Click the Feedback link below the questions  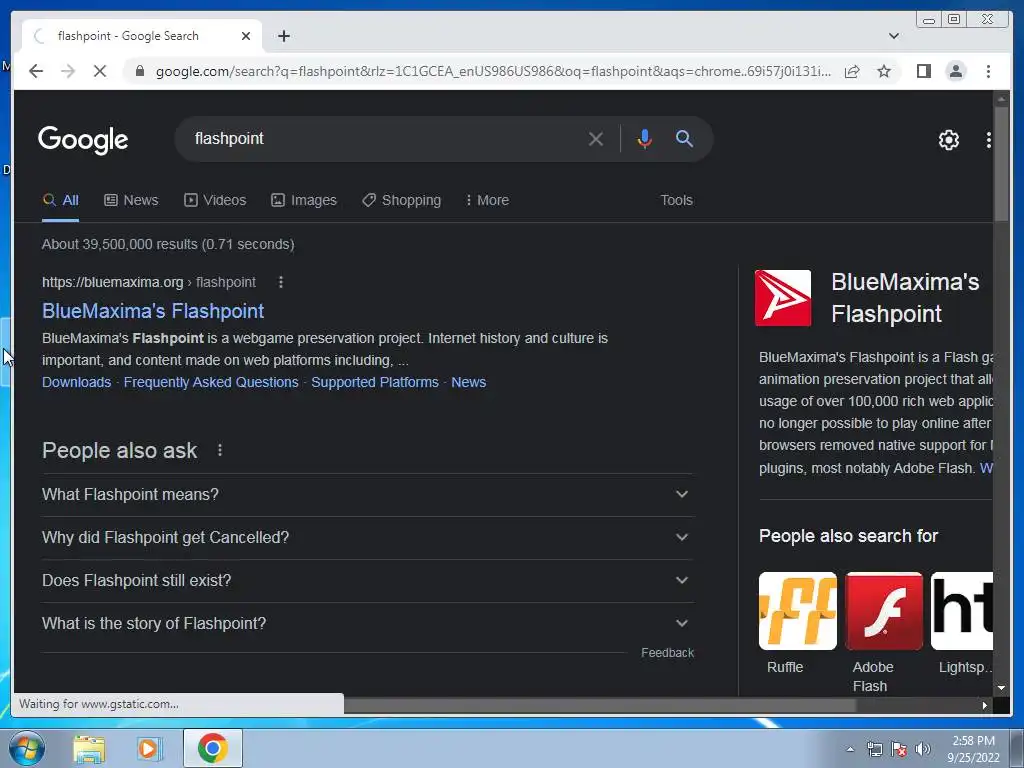(x=667, y=652)
